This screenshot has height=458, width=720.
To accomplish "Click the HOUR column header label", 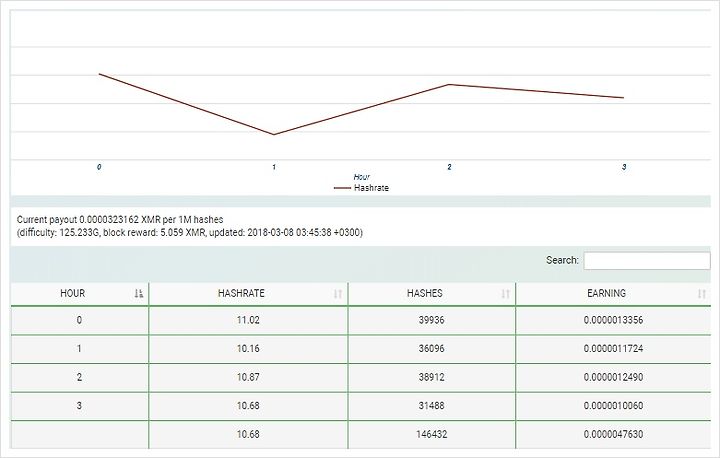I will (73, 293).
